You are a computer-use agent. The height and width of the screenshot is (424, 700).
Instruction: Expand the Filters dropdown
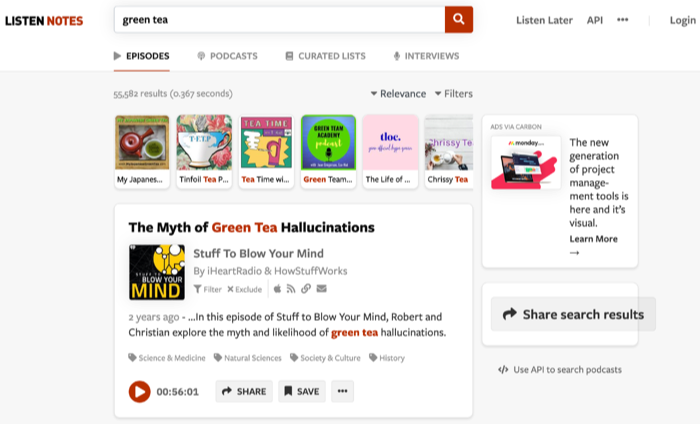click(x=453, y=94)
